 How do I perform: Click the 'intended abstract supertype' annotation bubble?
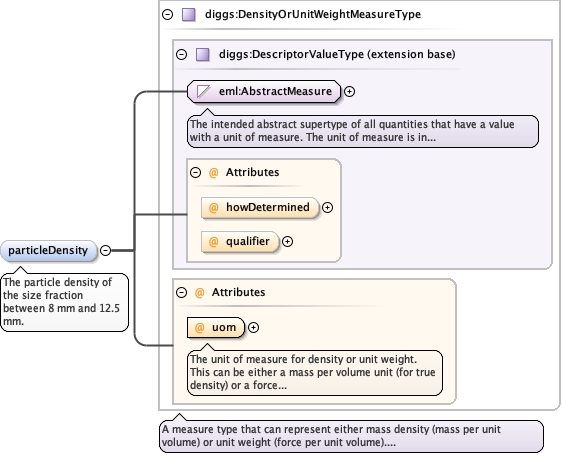tap(363, 131)
